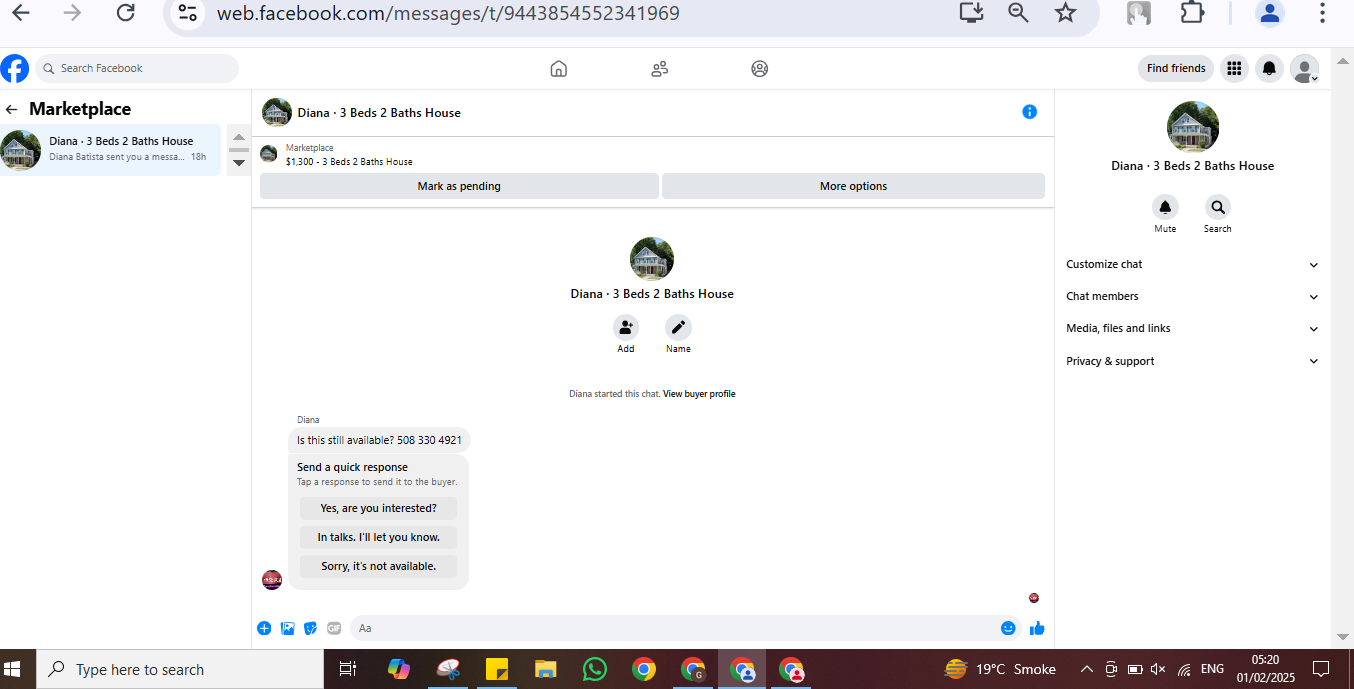Open the Friends icon in top navigation
This screenshot has width=1354, height=689.
659,68
